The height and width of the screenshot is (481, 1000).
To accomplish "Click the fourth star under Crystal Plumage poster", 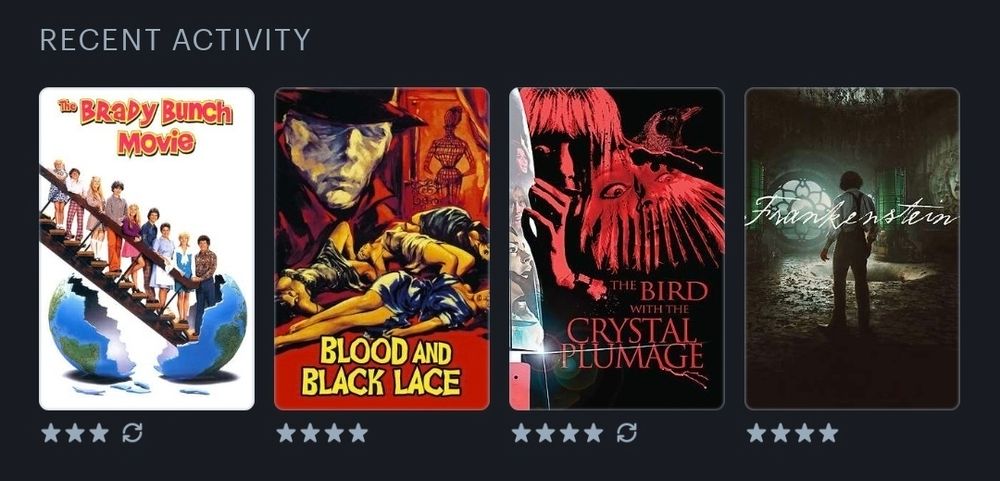I will pos(594,433).
